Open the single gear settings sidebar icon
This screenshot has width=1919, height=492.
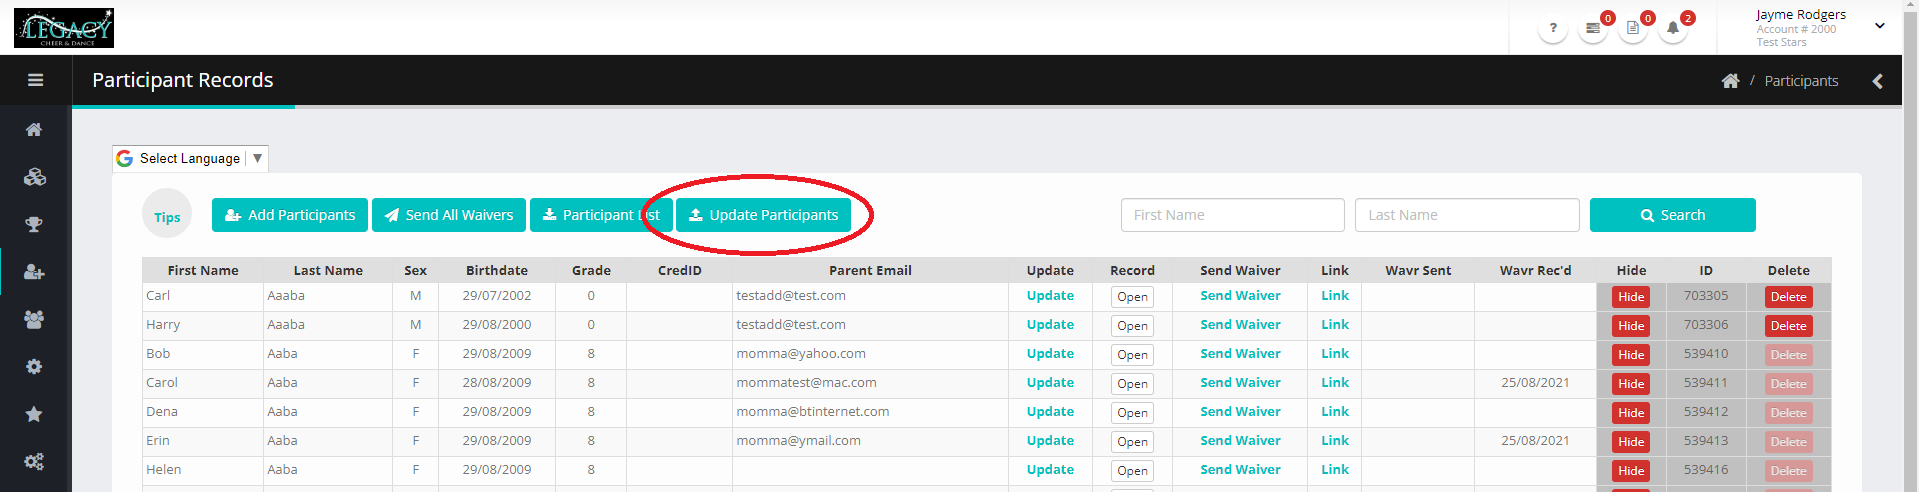34,367
